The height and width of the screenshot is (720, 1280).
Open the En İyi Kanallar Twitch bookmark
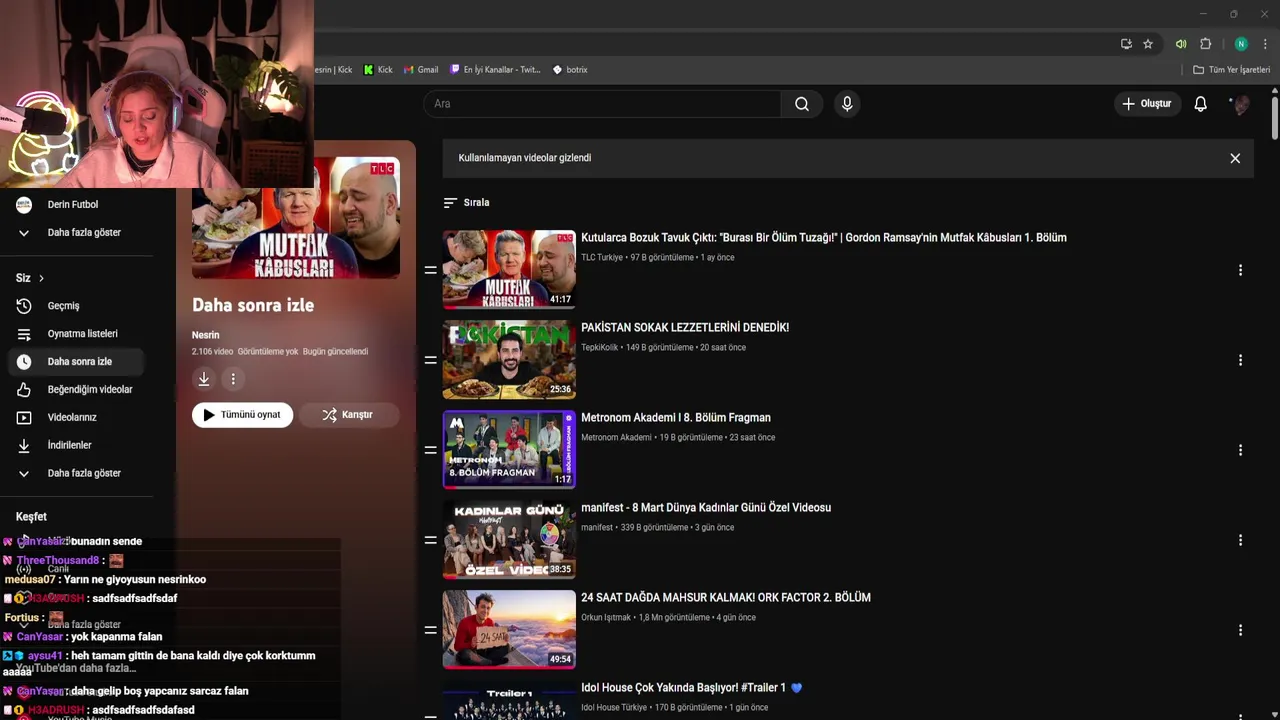[x=495, y=70]
